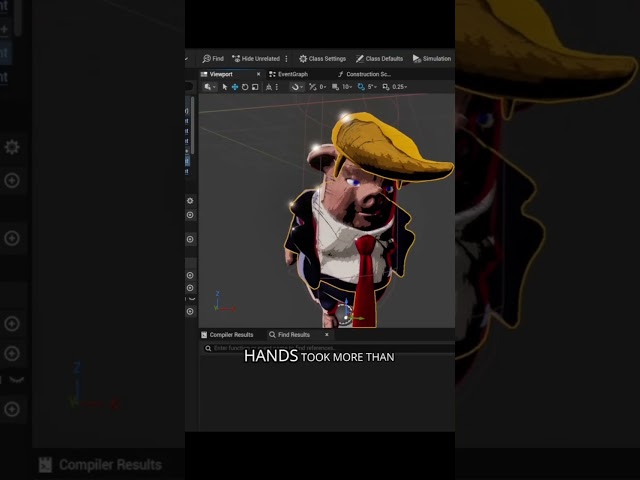Open the scale snap 0.25 dropdown
640x480 pixels.
[x=400, y=87]
